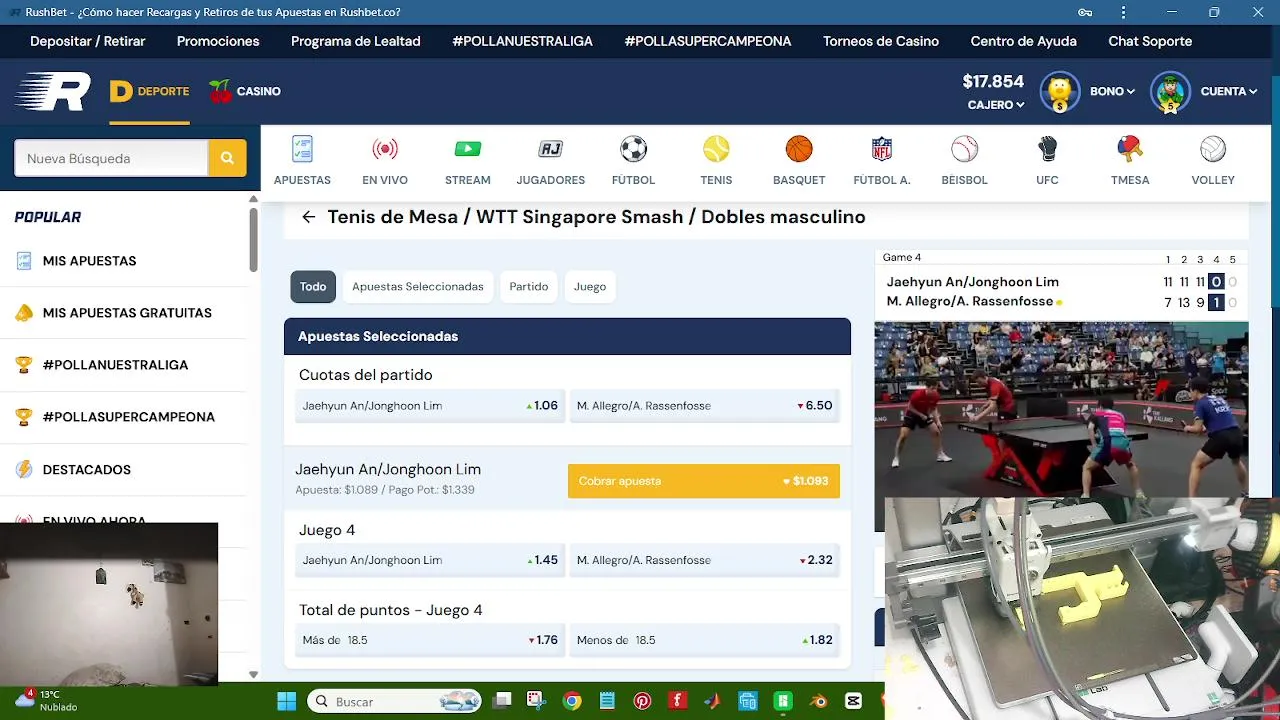Open #POLLASUPERCAMPEONA in the top menu
The image size is (1280, 720).
(x=708, y=41)
